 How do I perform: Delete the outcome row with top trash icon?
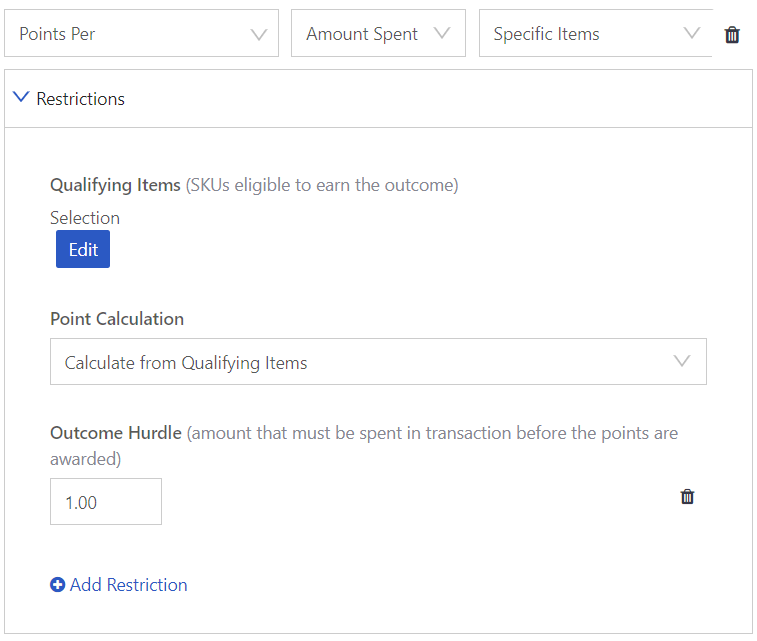tap(732, 35)
